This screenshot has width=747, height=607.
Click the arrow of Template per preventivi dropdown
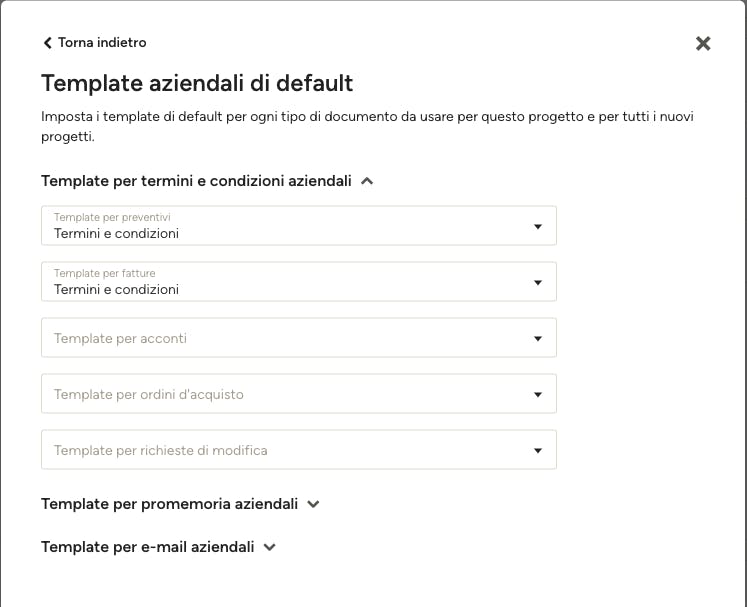click(x=538, y=226)
